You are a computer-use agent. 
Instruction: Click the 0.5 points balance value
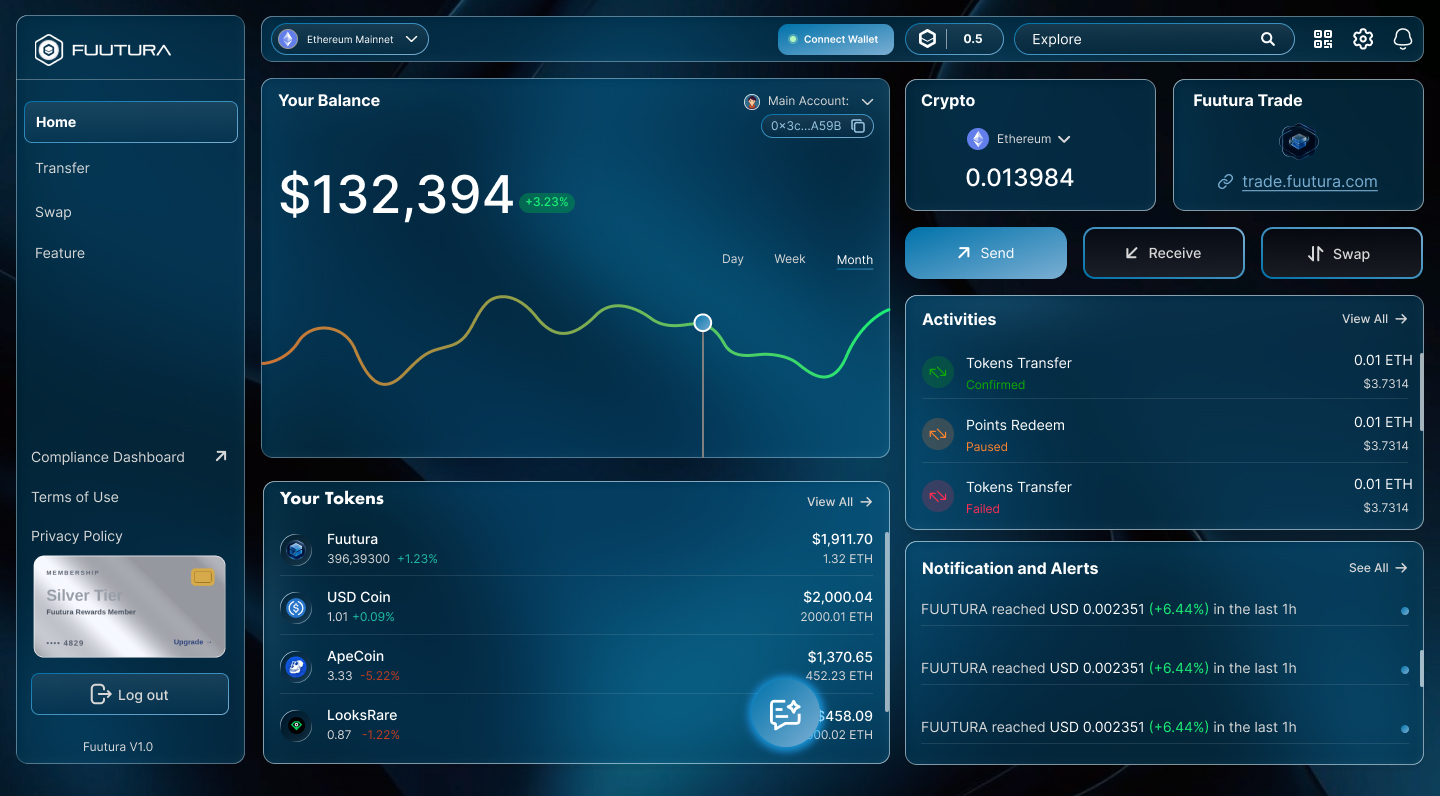(x=973, y=39)
